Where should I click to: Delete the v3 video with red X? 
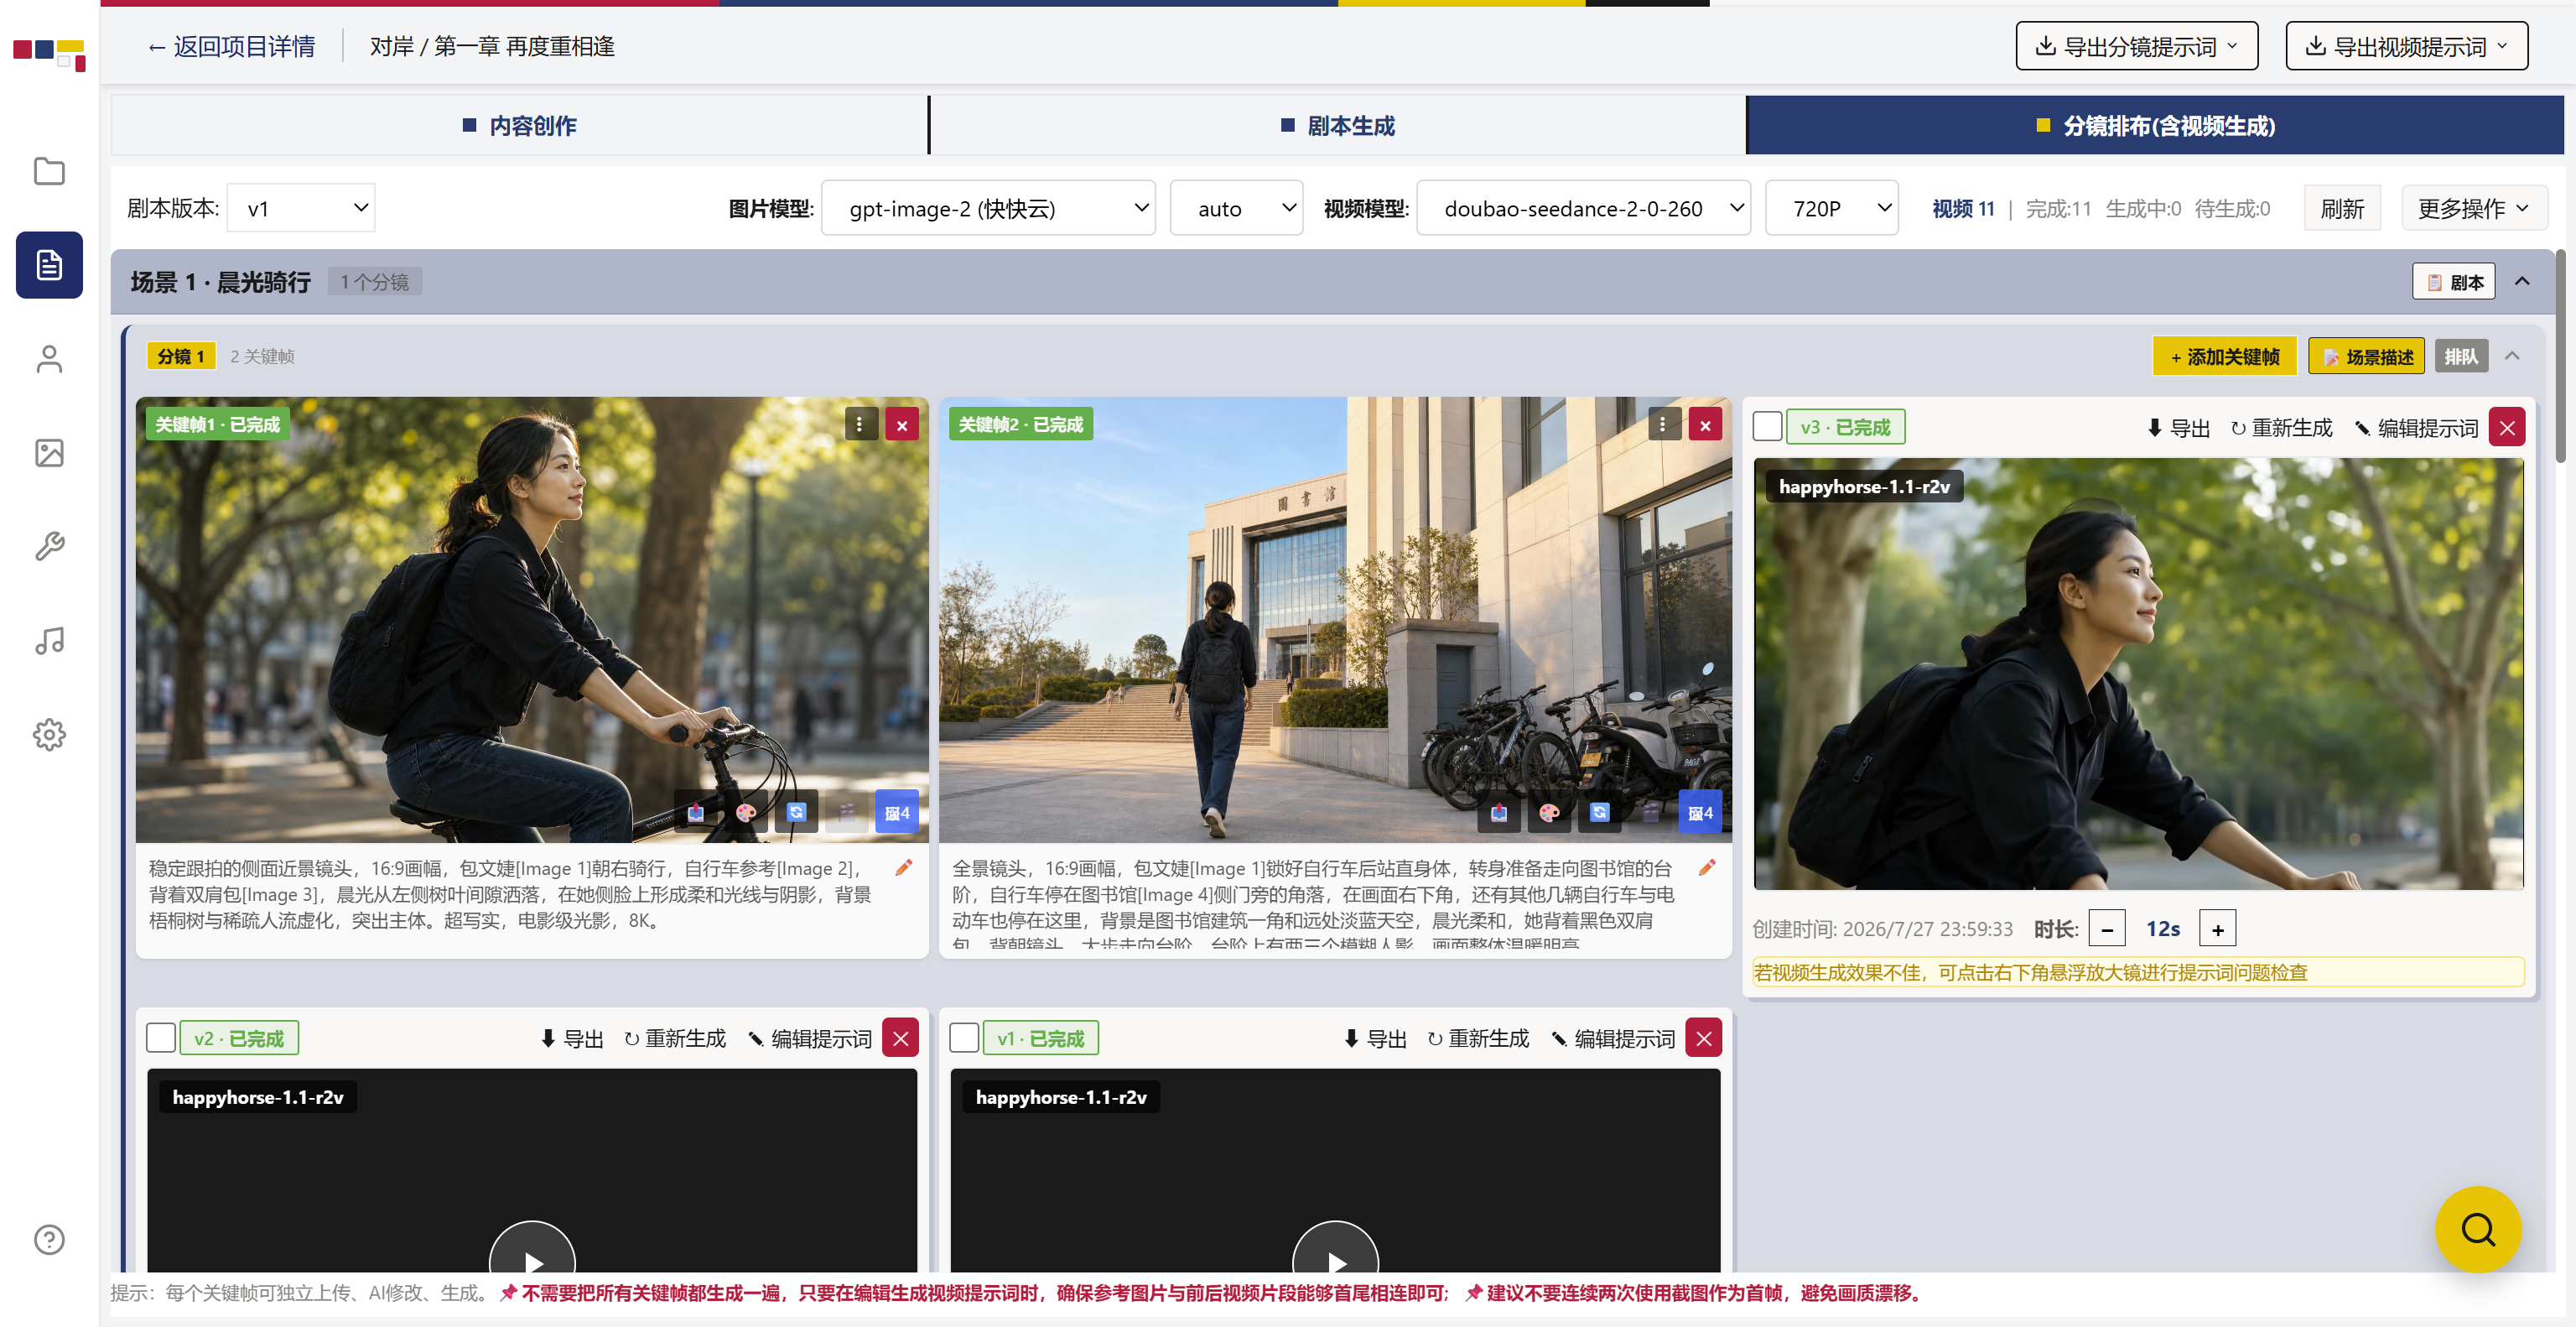[2507, 428]
